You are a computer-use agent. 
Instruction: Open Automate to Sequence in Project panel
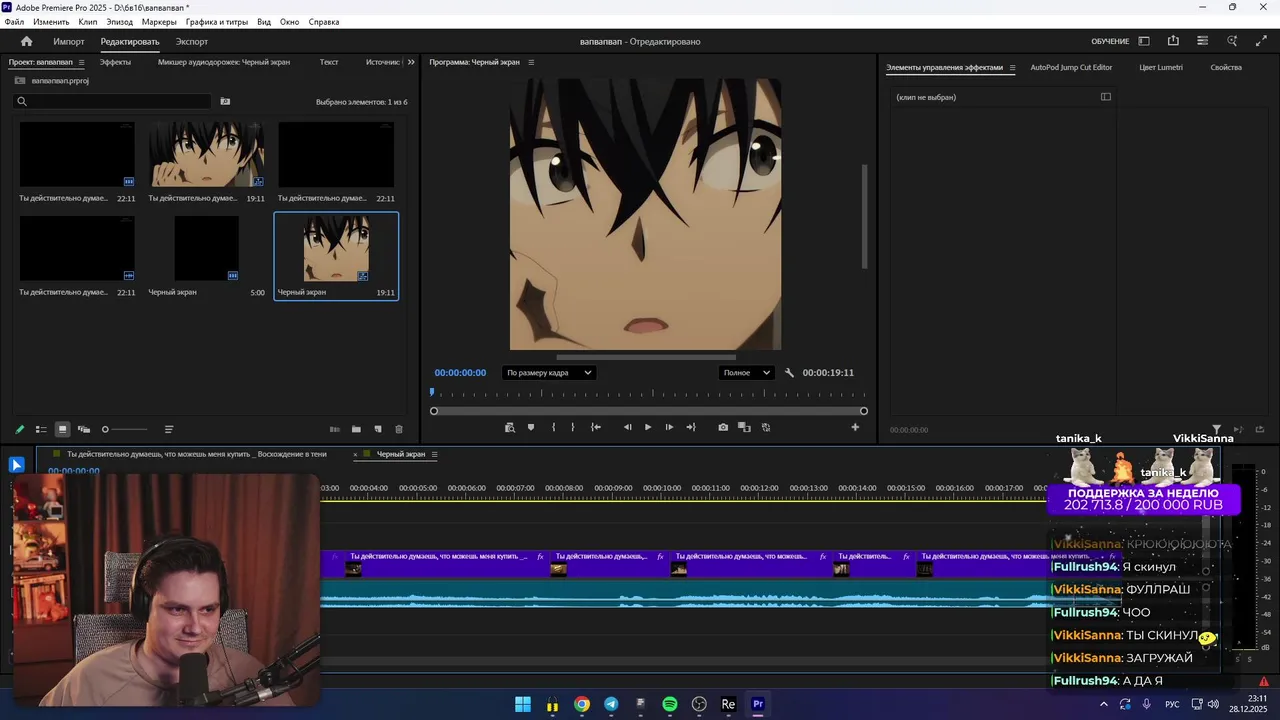(x=335, y=429)
